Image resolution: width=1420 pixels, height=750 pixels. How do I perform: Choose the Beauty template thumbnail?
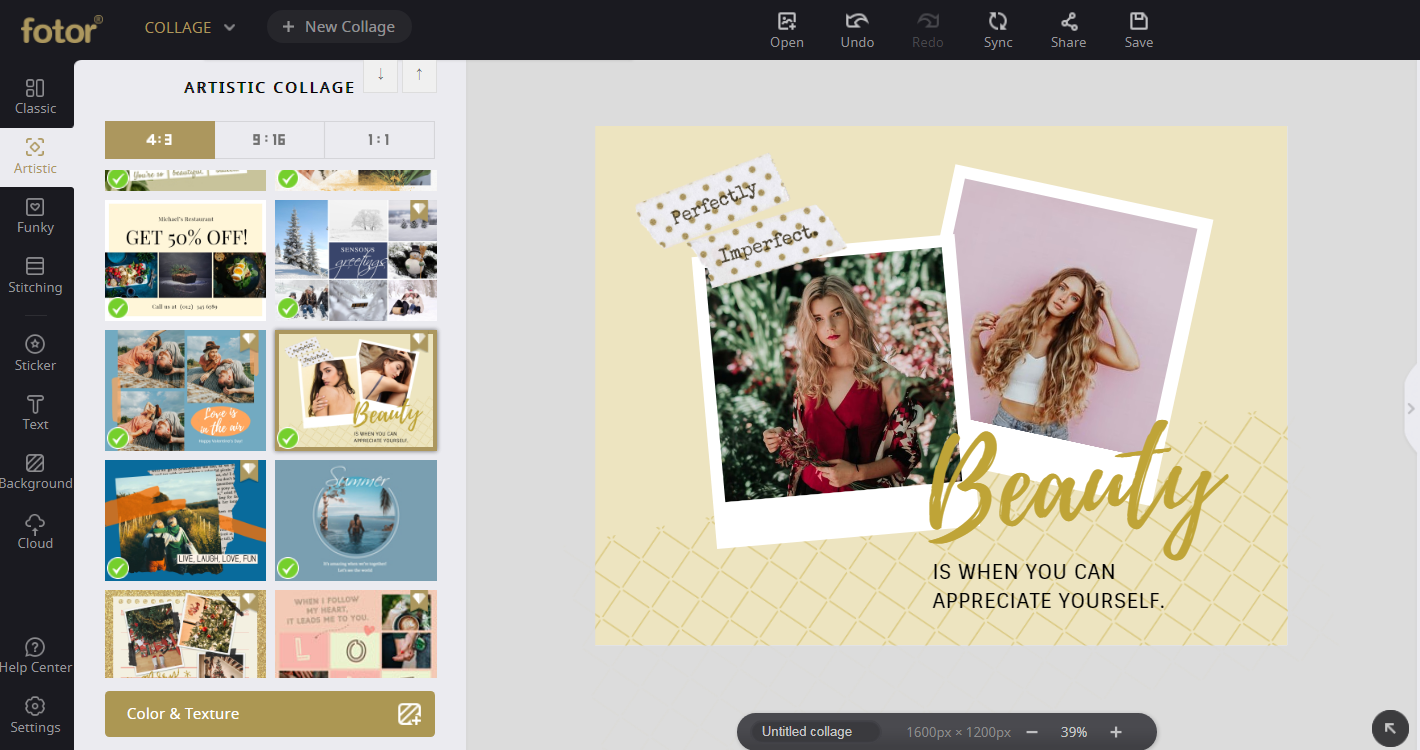click(356, 390)
